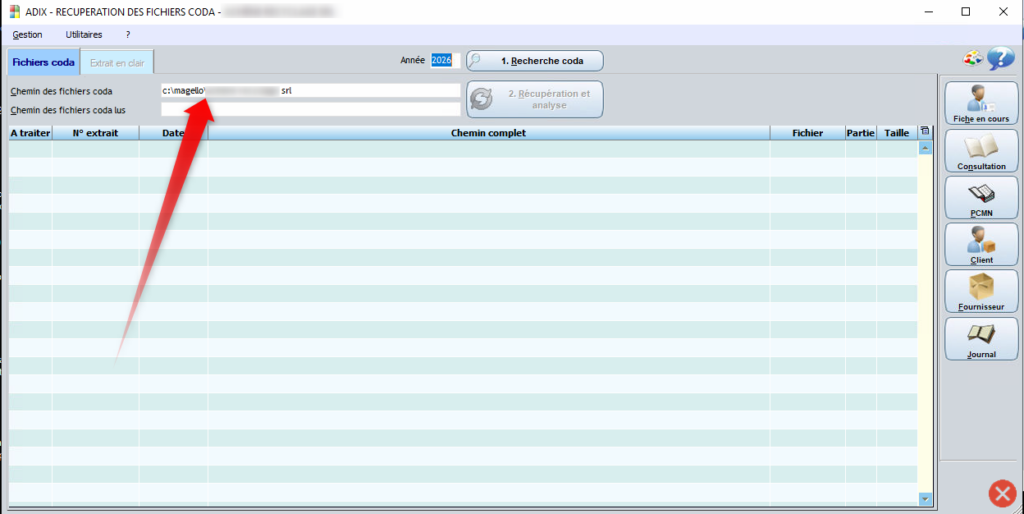The image size is (1024, 514).
Task: Open the Journal book
Action: tap(980, 339)
